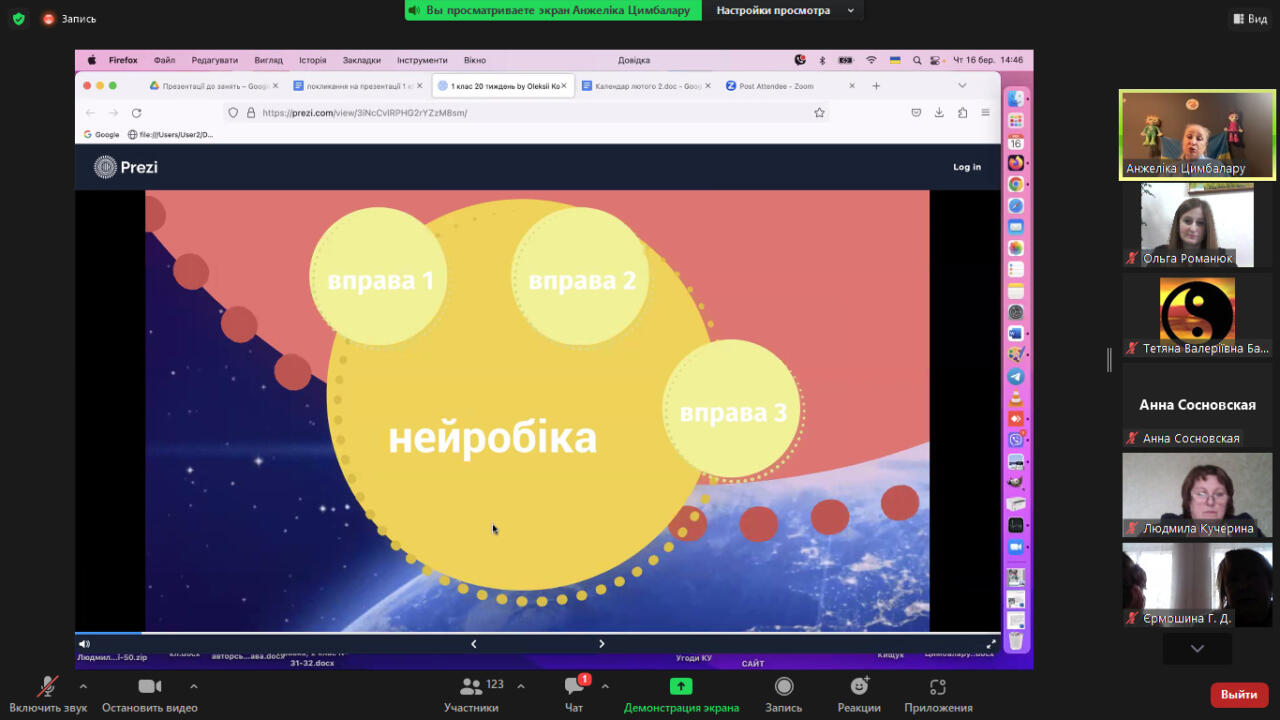The width and height of the screenshot is (1280, 720).
Task: Select Тетяна Валеріївна yin-yang participant tile
Action: [1197, 315]
